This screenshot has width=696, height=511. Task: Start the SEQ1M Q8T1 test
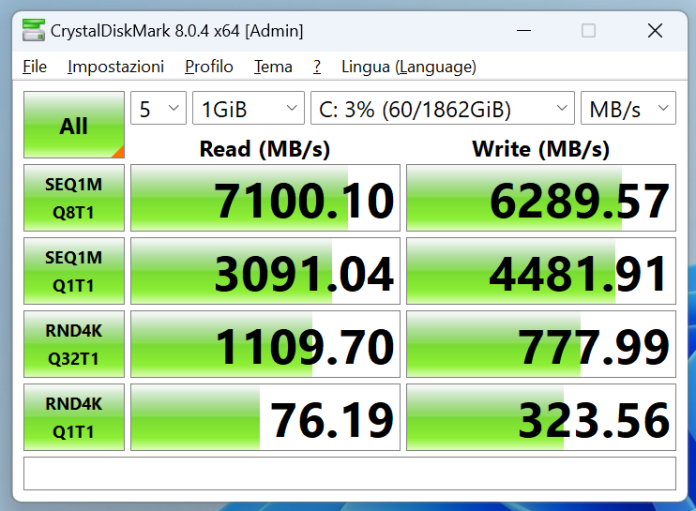click(x=74, y=198)
